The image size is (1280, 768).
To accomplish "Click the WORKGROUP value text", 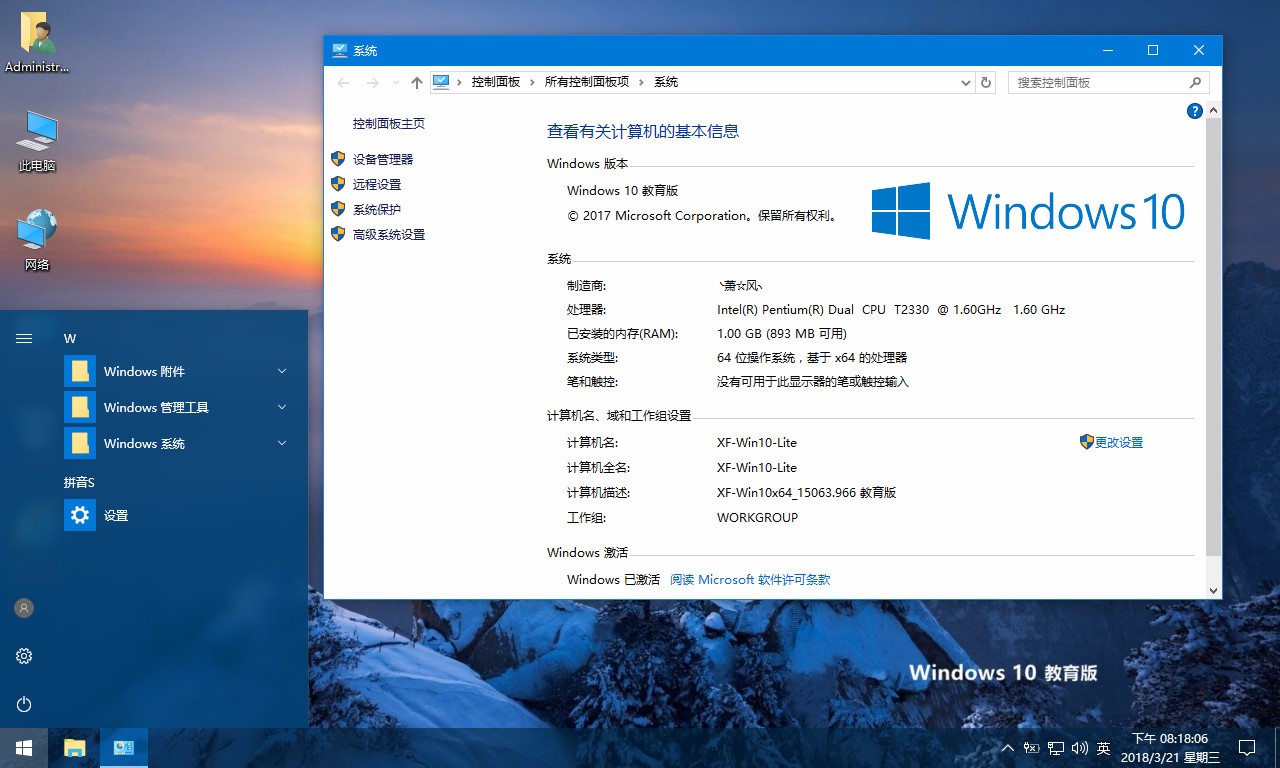I will 757,517.
